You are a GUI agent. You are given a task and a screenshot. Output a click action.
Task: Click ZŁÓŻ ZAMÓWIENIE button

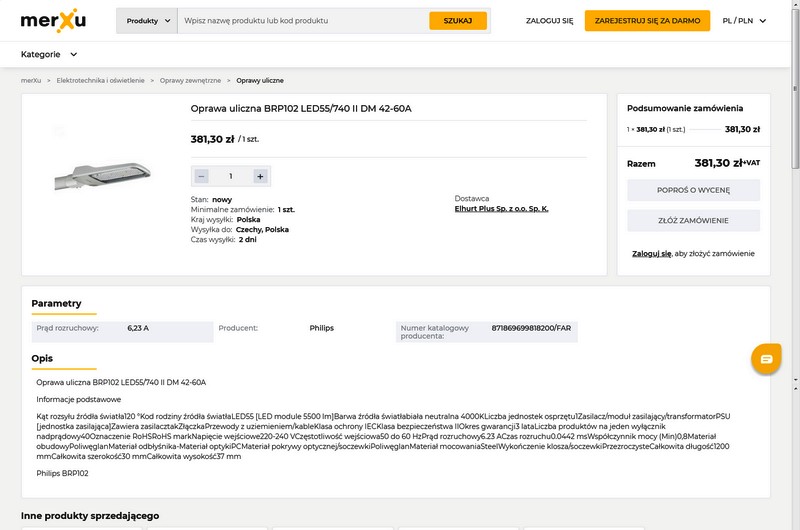pos(693,221)
